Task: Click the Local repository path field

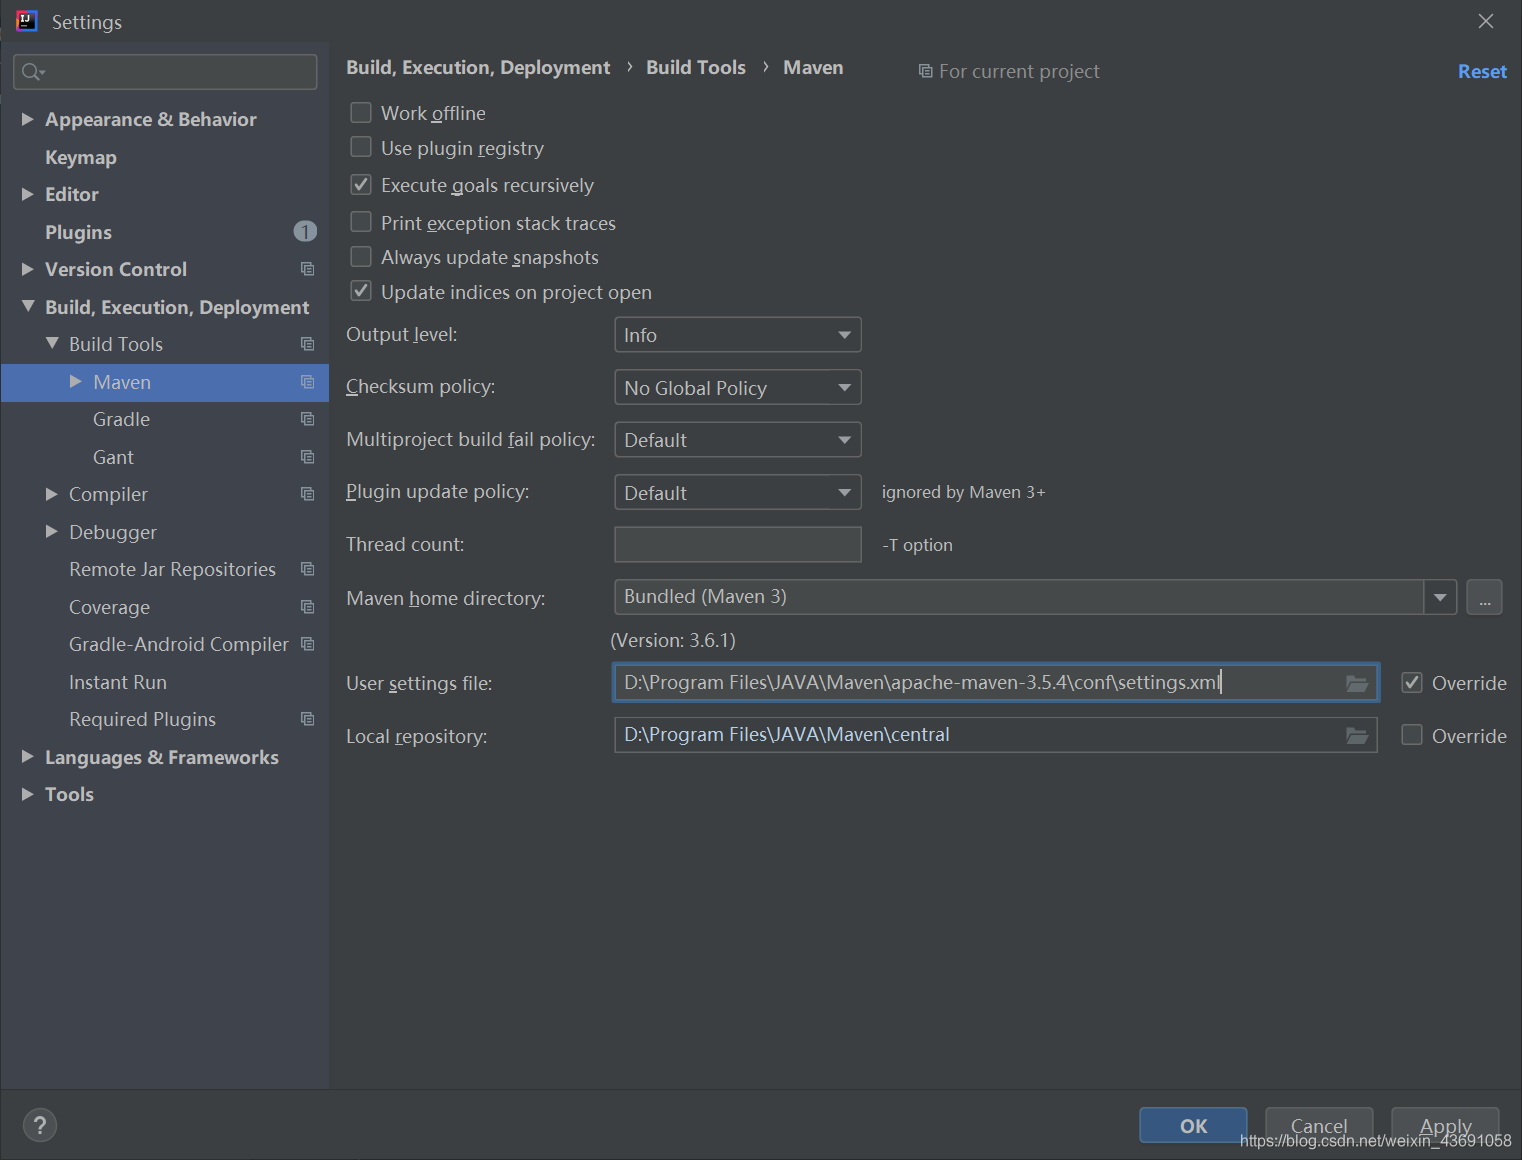Action: [996, 735]
